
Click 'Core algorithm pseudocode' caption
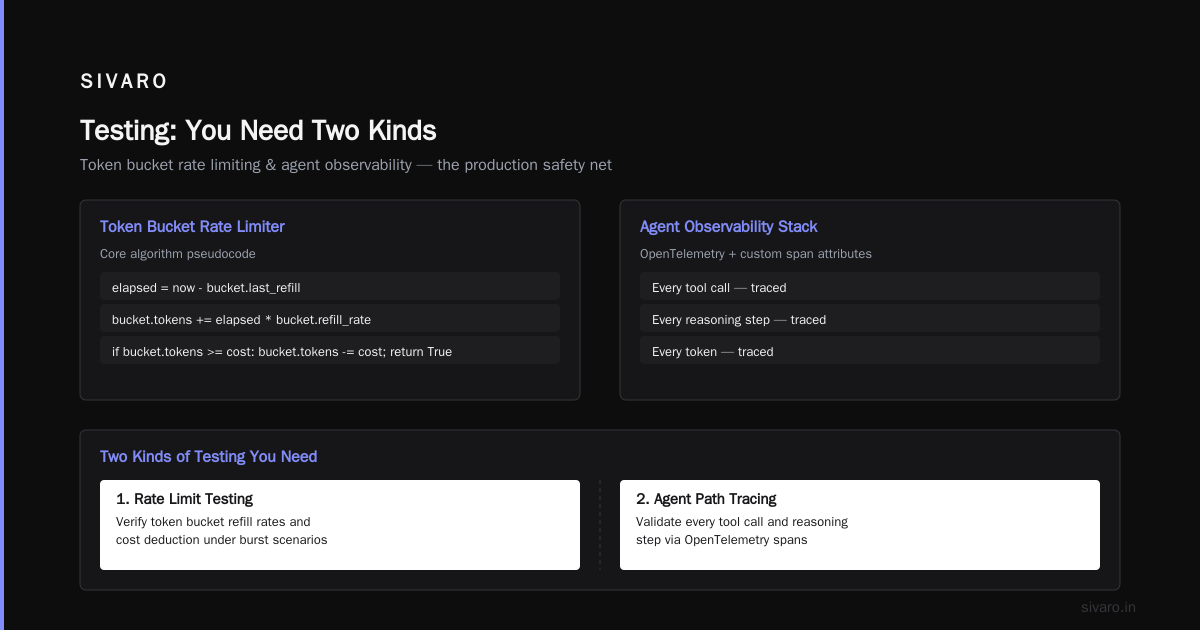tap(178, 254)
